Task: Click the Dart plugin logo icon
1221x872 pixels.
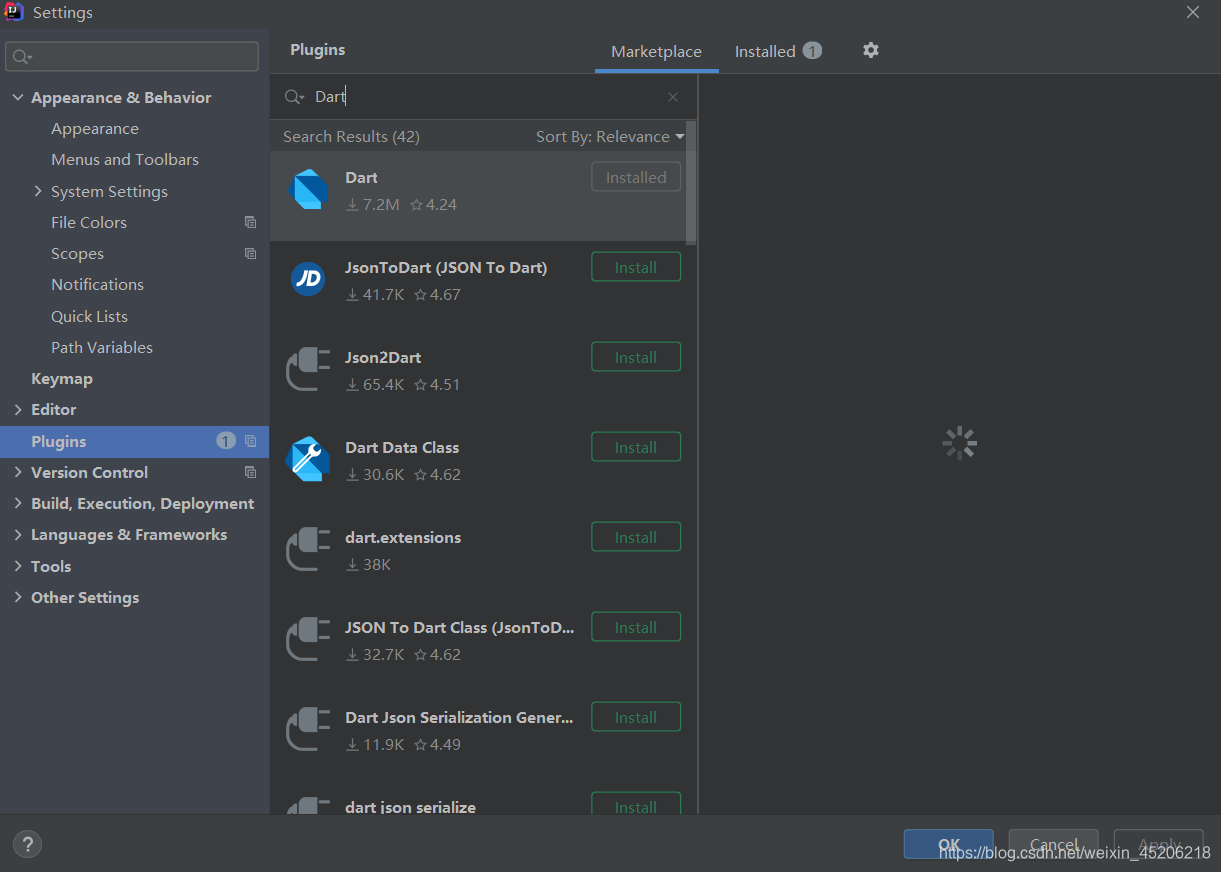Action: coord(308,190)
